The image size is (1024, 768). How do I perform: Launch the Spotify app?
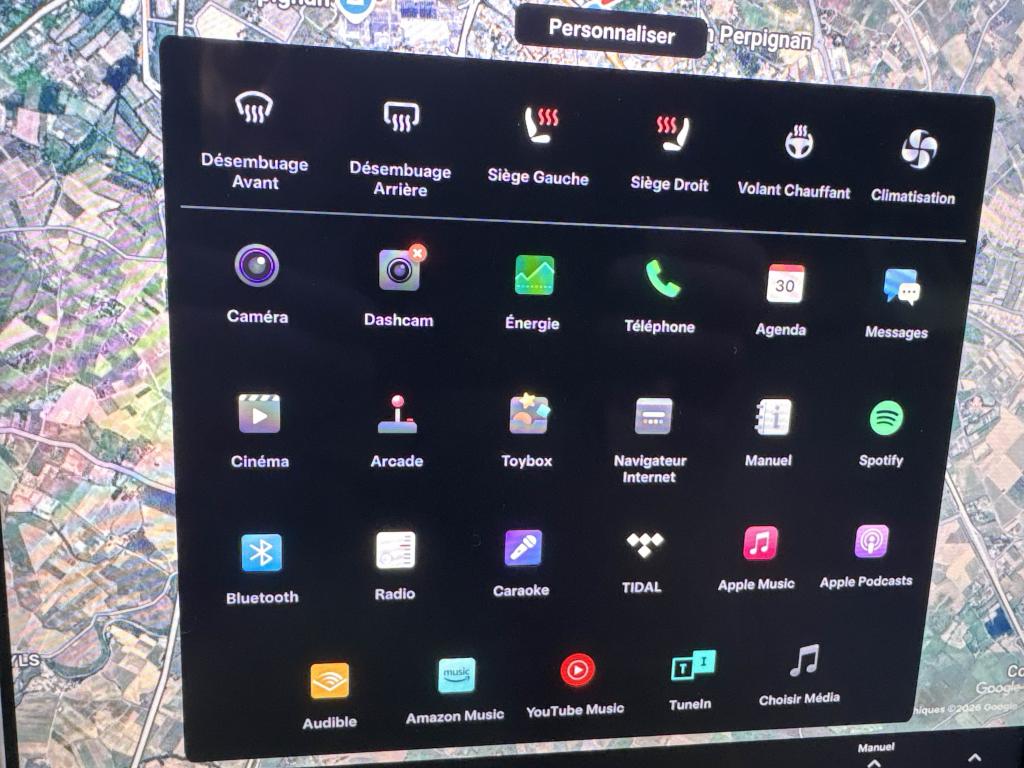click(x=886, y=418)
